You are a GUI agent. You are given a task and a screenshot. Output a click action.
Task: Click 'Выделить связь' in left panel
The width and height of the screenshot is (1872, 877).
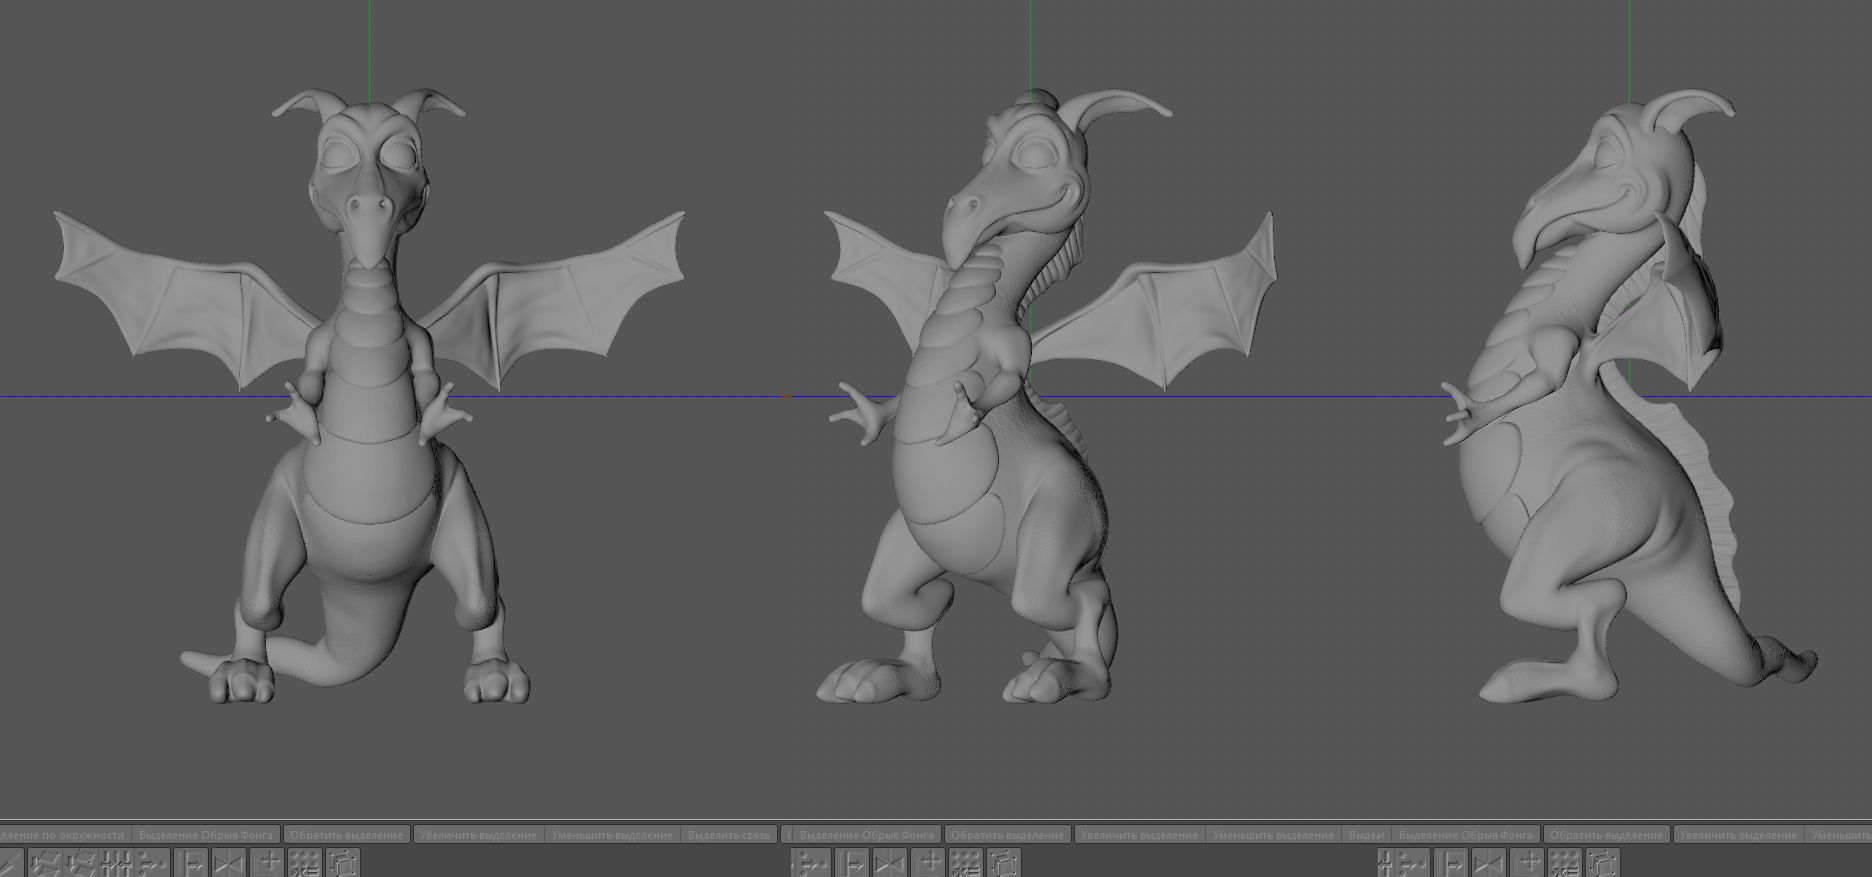coord(729,835)
